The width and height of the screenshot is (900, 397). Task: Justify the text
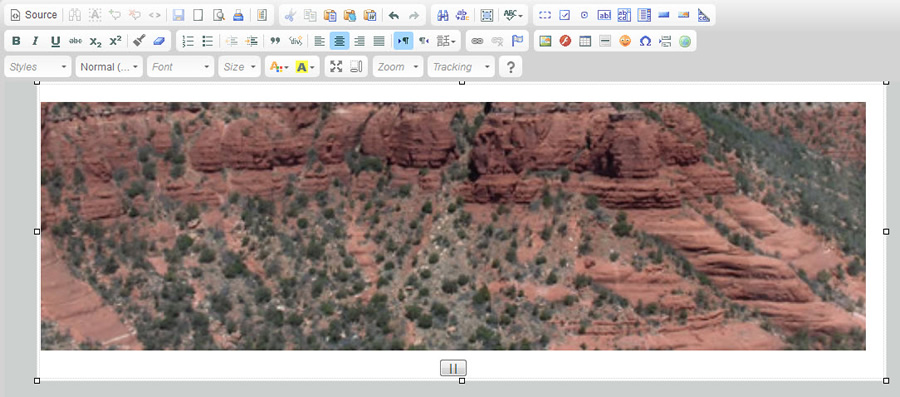(379, 41)
